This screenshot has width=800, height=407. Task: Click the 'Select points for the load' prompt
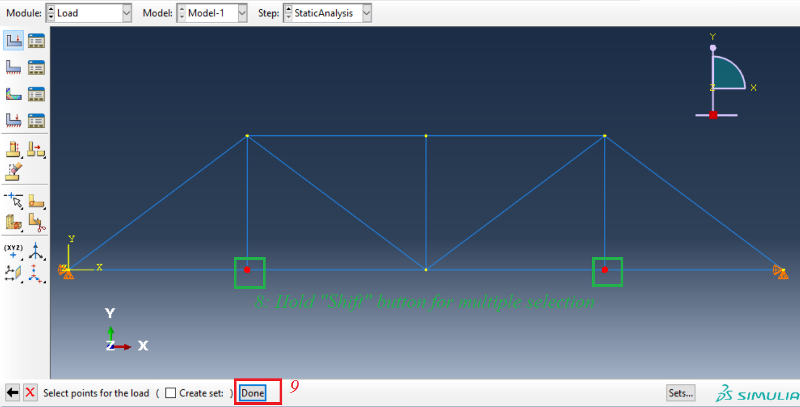(x=96, y=393)
